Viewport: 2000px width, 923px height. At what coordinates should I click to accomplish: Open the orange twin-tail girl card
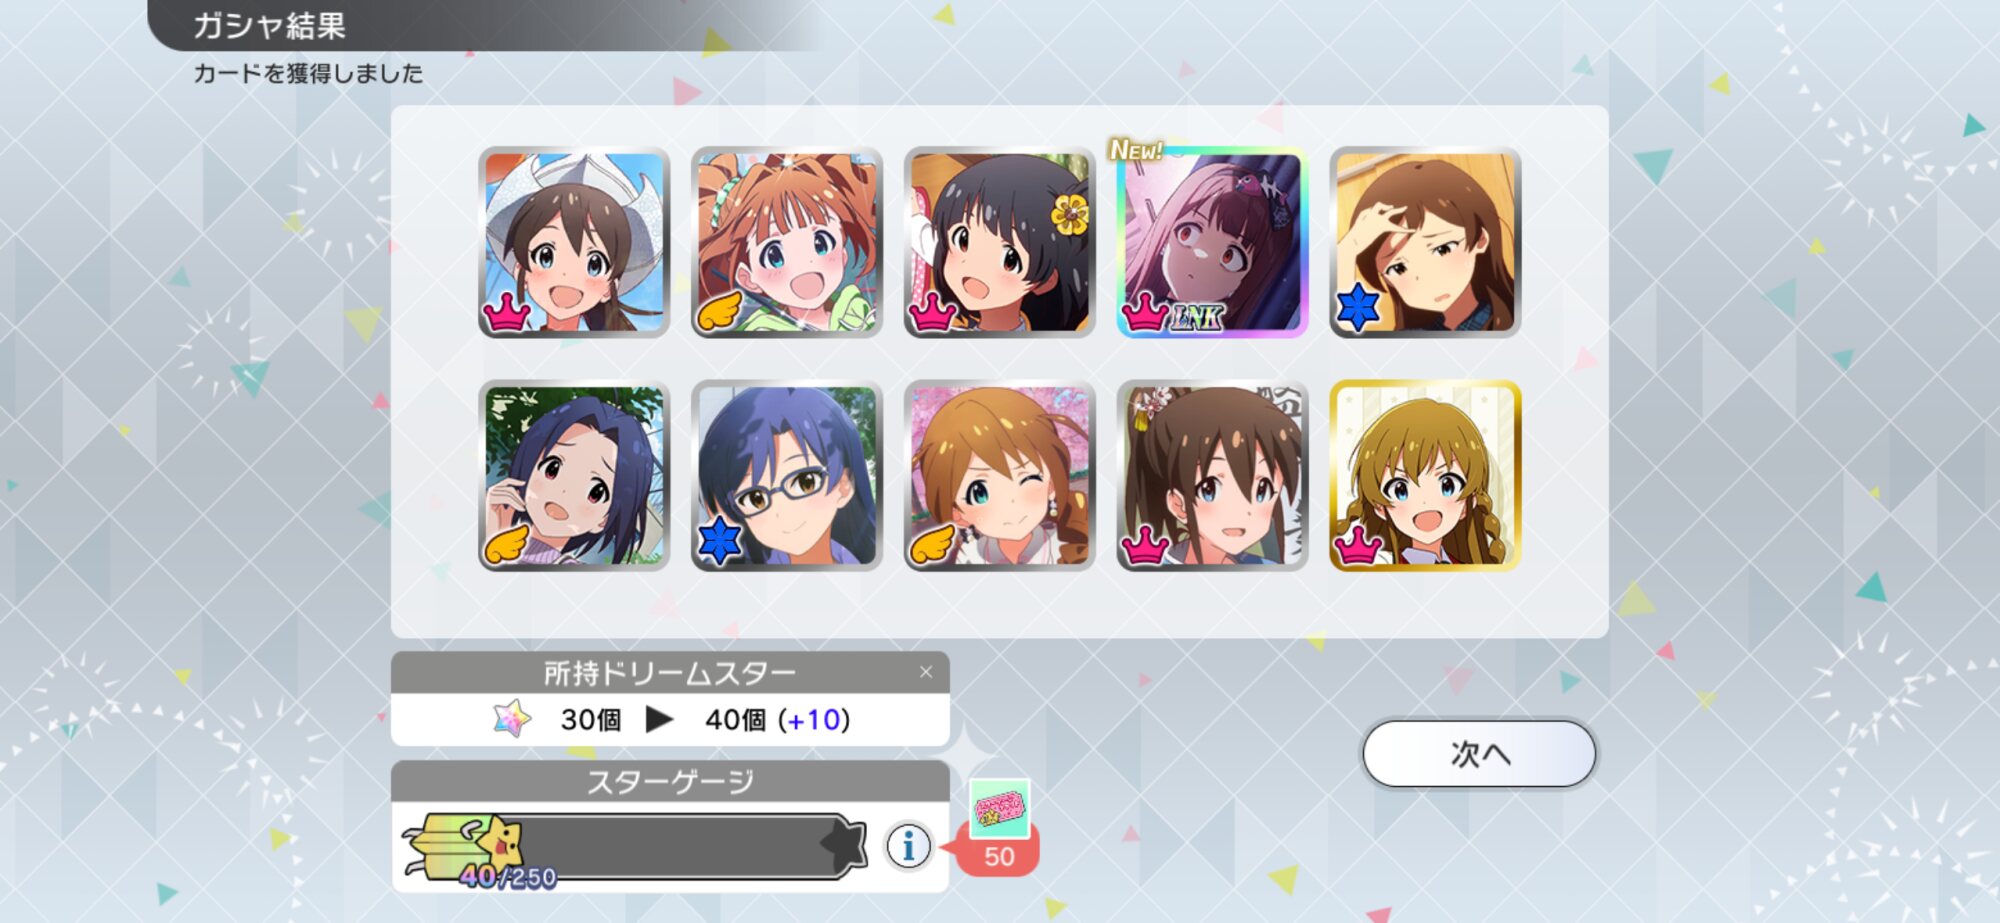pyautogui.click(x=787, y=242)
